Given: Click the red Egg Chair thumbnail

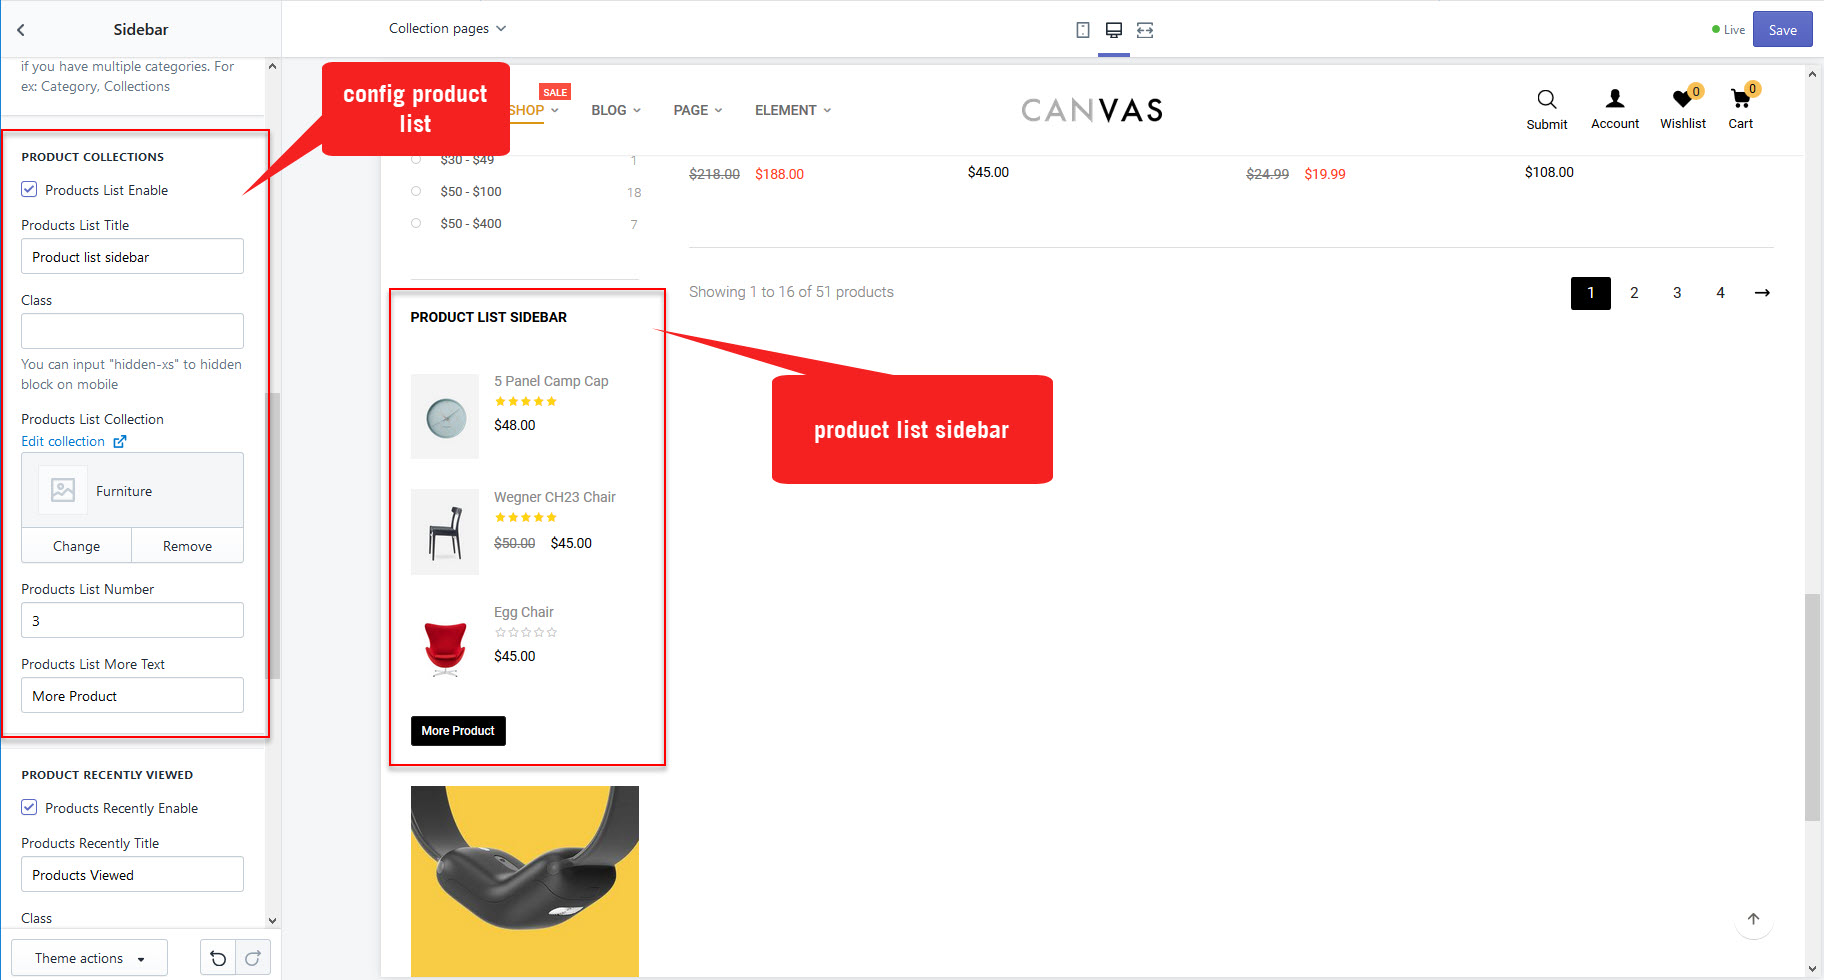Looking at the screenshot, I should 445,647.
